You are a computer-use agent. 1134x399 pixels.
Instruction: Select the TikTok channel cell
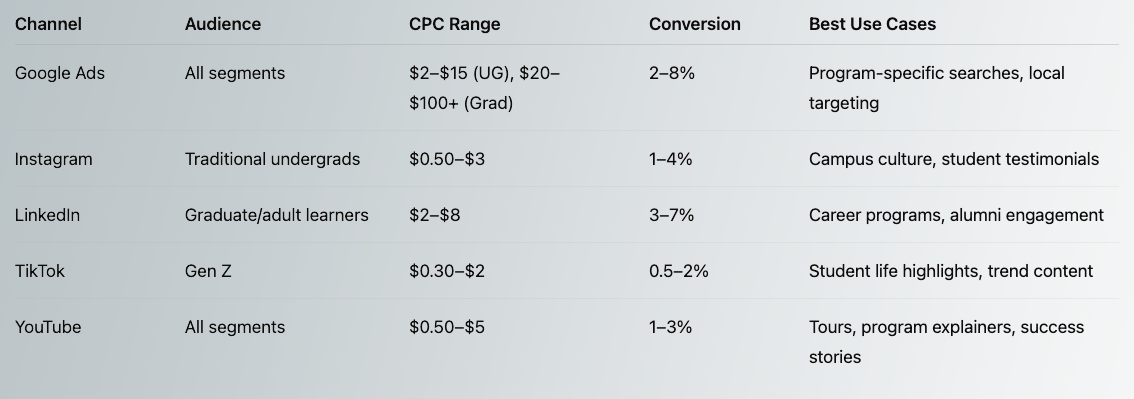point(40,271)
